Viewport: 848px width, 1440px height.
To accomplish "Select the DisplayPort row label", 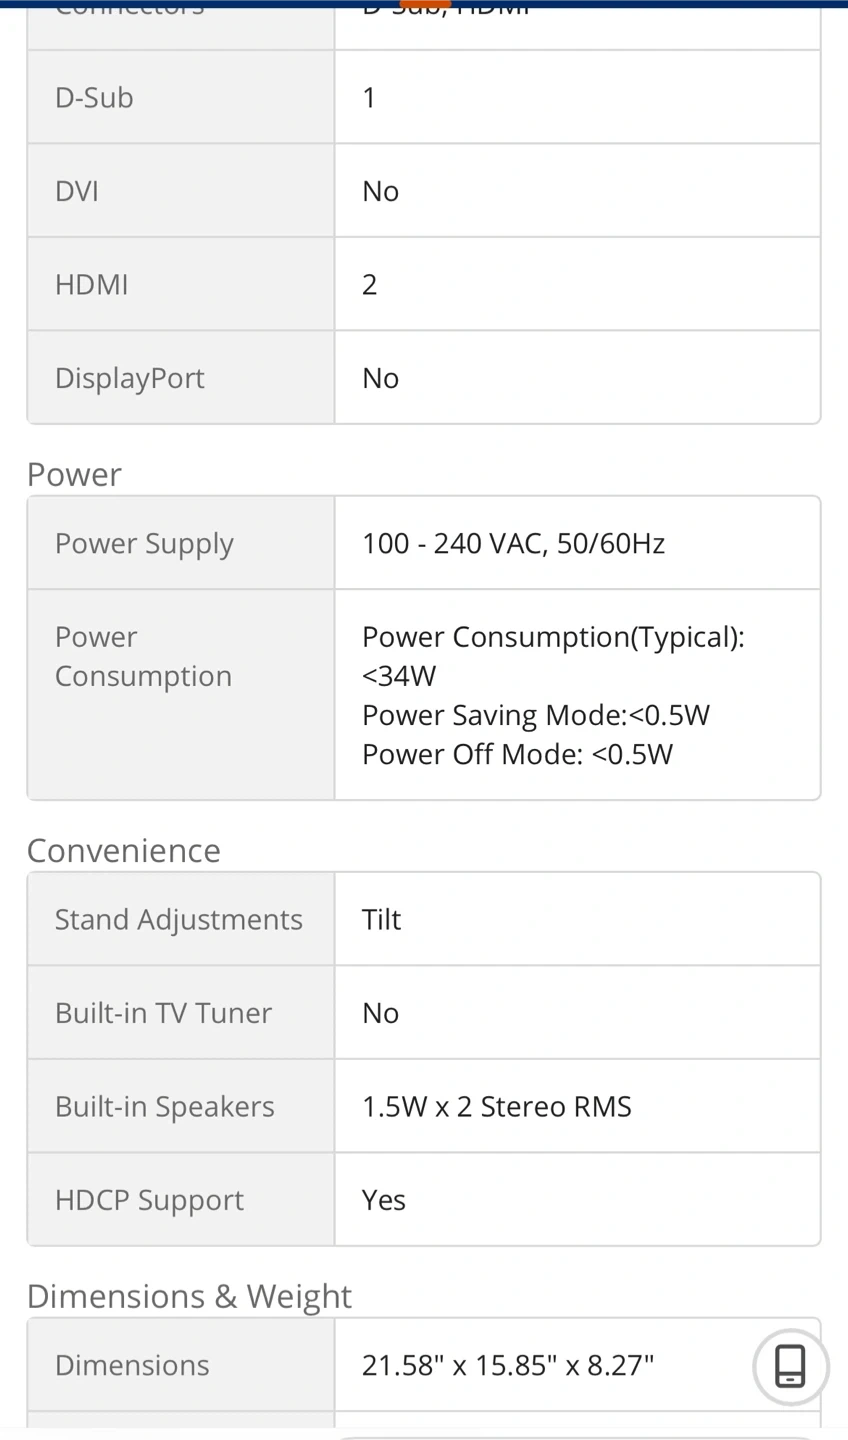I will tap(130, 378).
